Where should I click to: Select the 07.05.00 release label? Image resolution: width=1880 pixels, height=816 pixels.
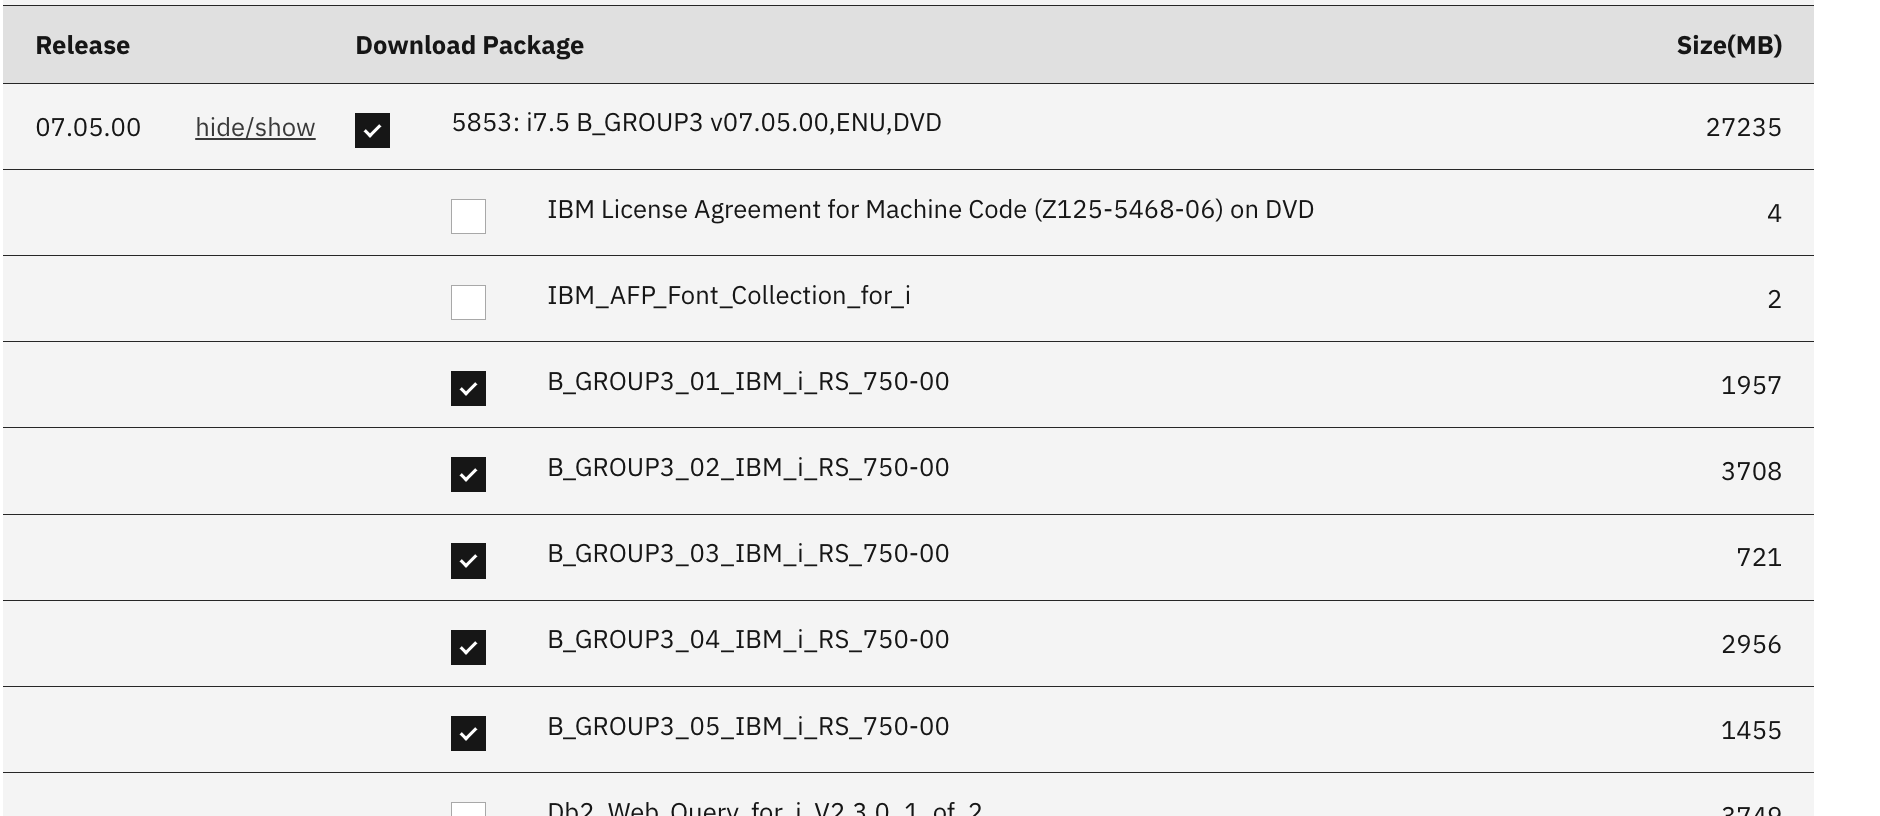click(x=88, y=128)
